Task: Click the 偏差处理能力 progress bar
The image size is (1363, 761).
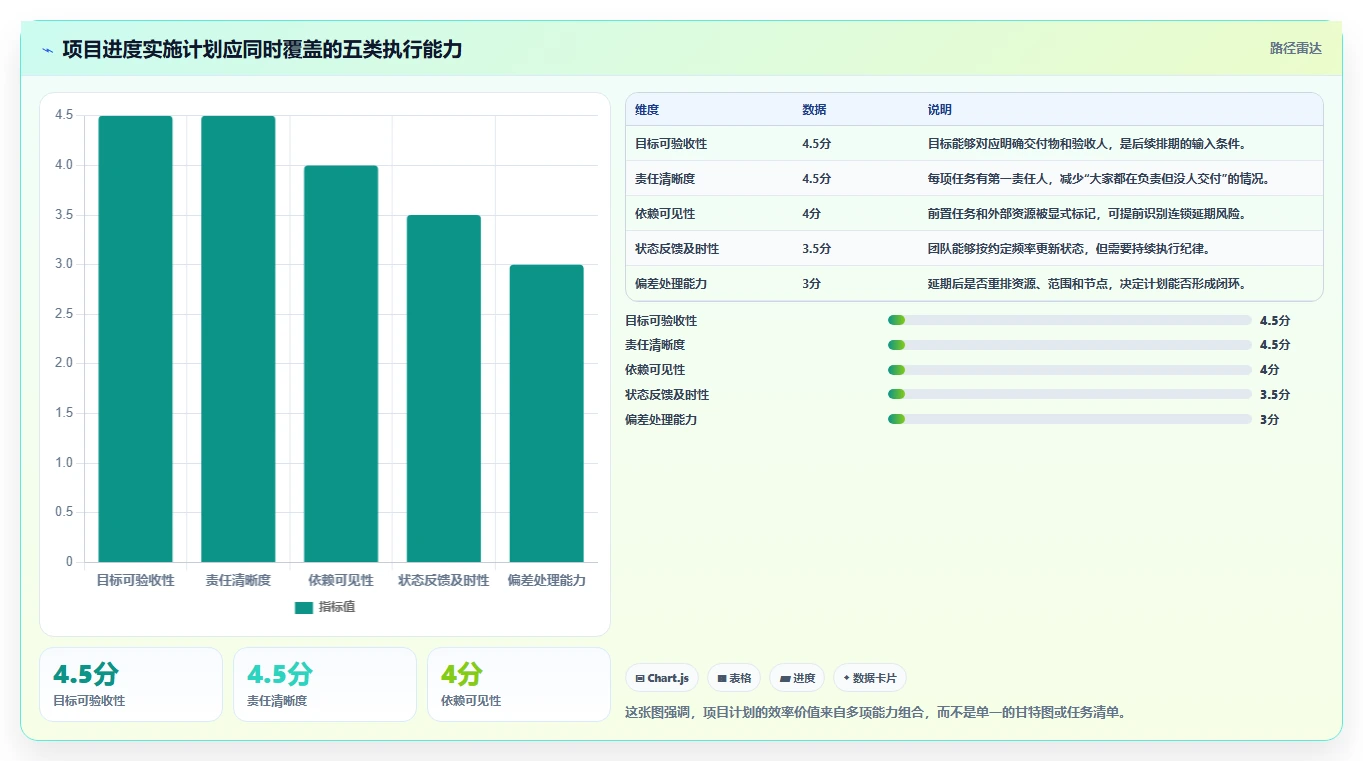Action: (1070, 420)
